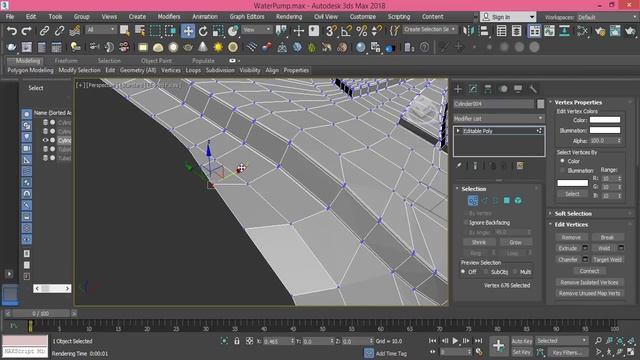
Task: Open the Rendering menu
Action: (x=289, y=17)
